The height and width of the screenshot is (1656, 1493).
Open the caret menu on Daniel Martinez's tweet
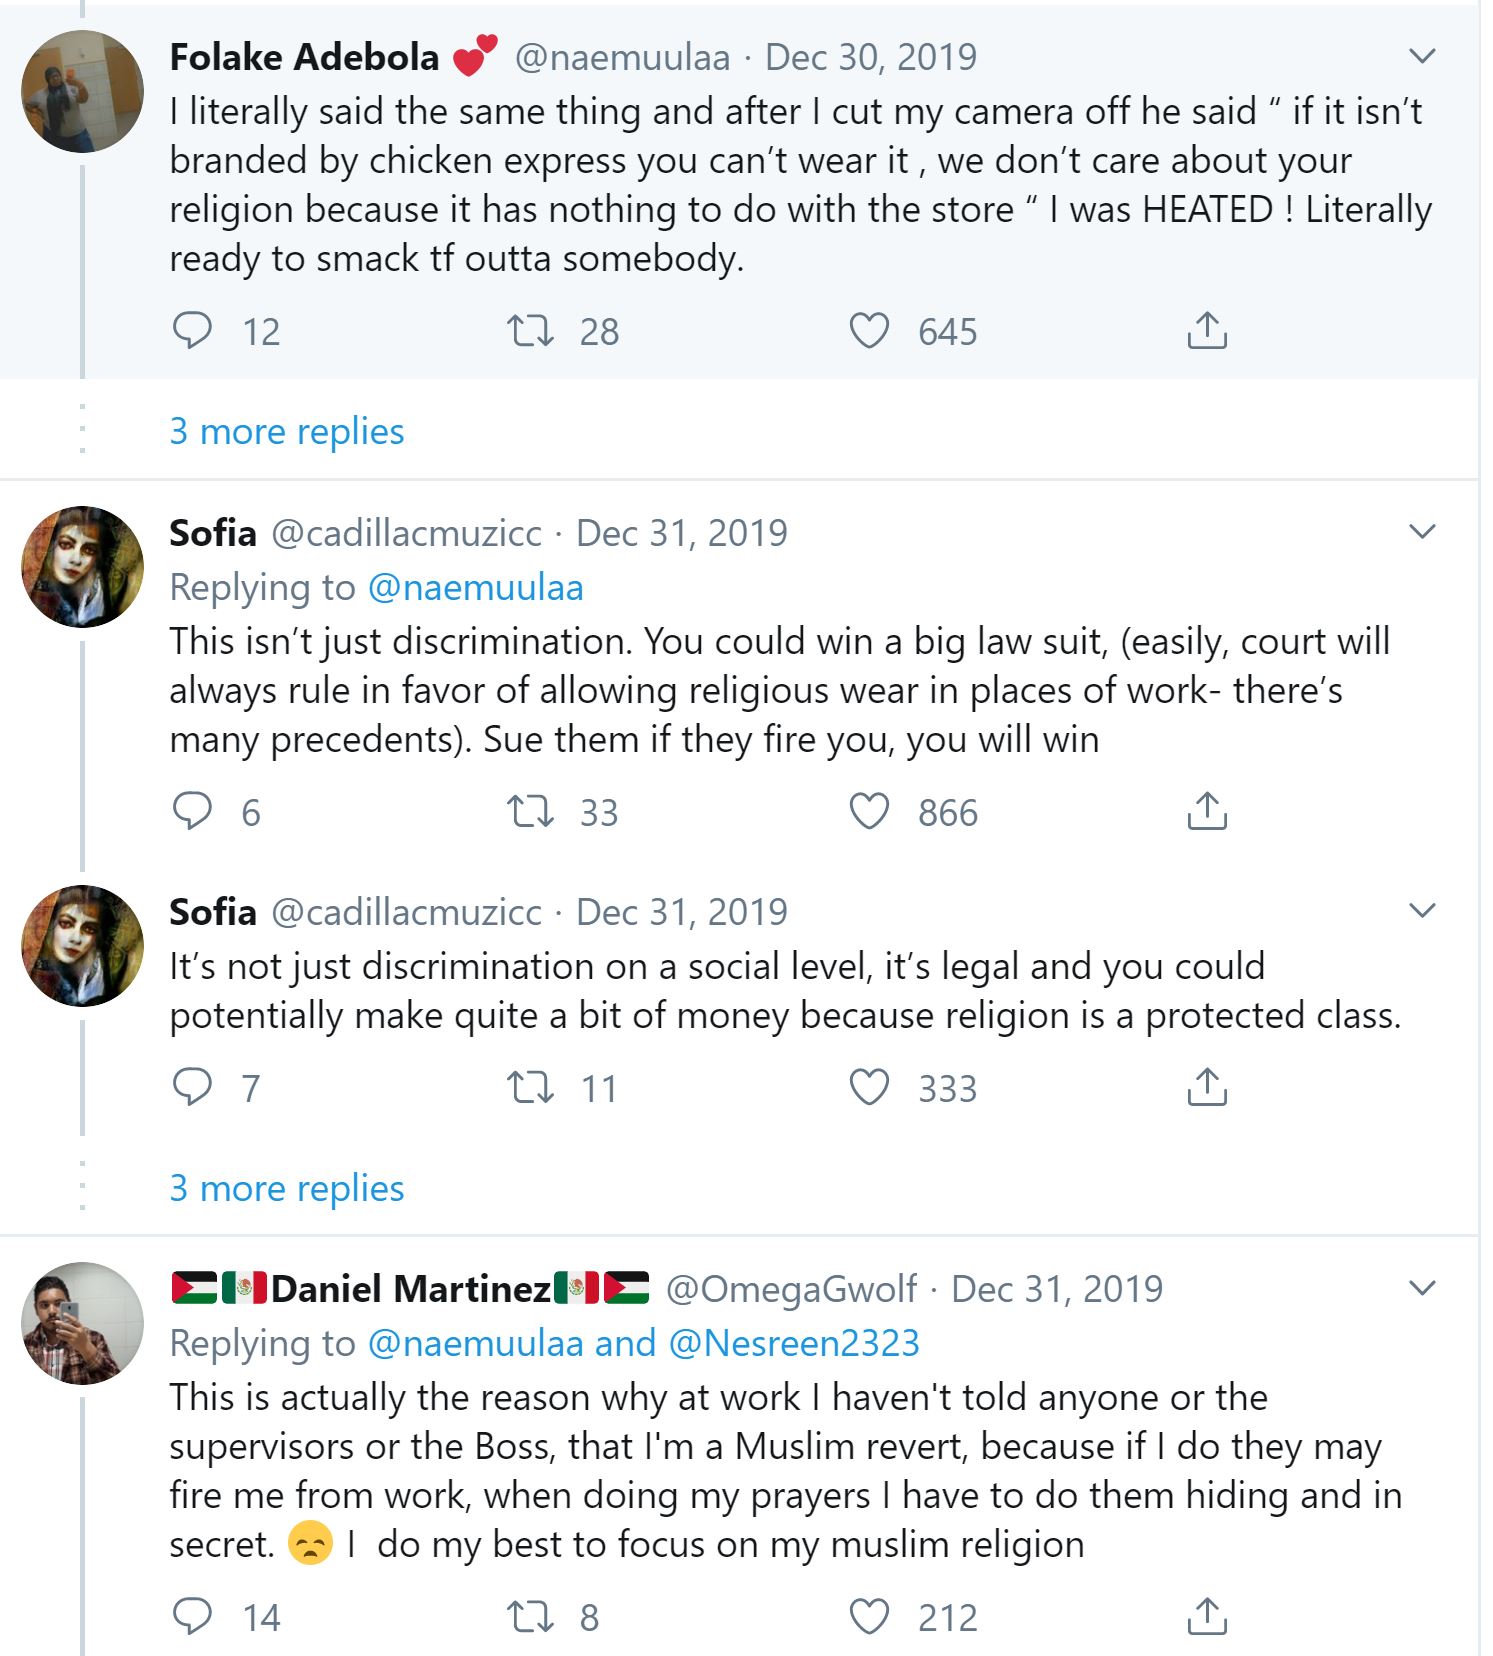(1422, 1288)
